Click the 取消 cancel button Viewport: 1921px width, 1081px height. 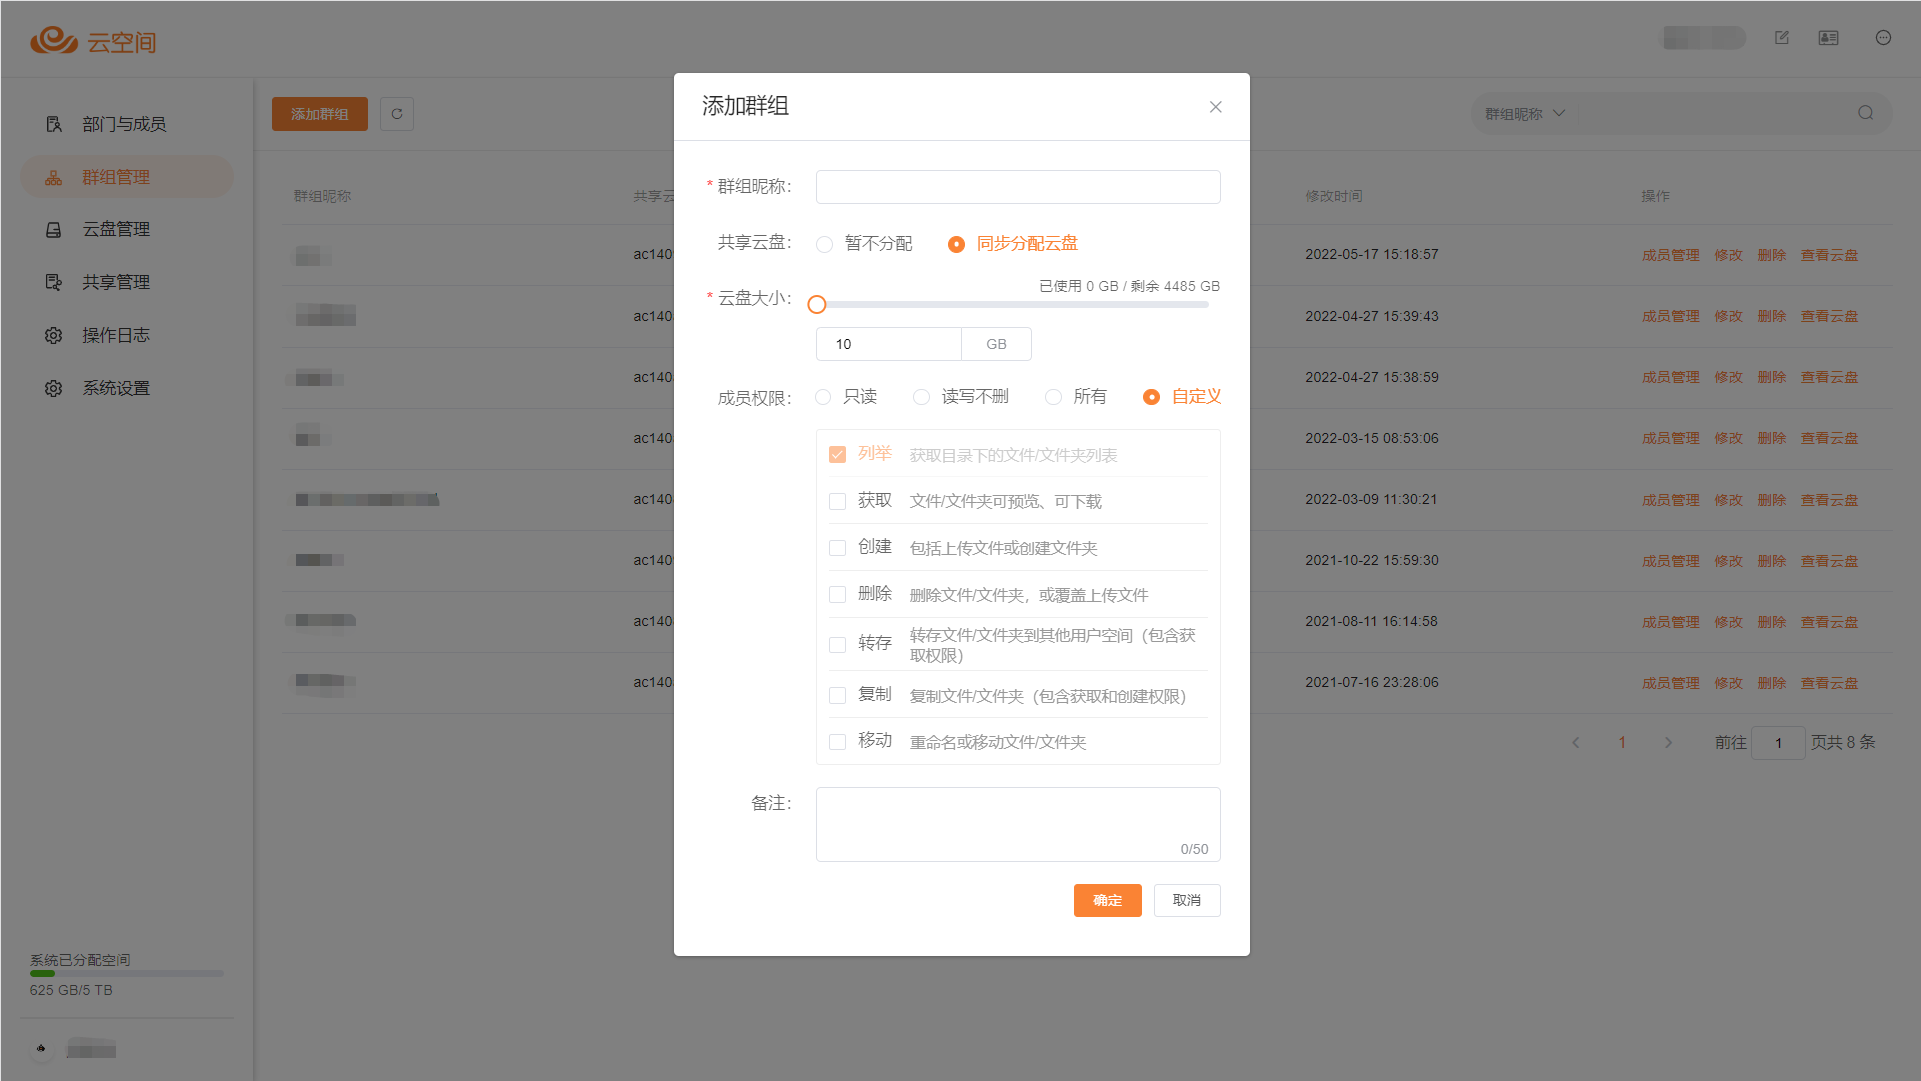(1186, 900)
